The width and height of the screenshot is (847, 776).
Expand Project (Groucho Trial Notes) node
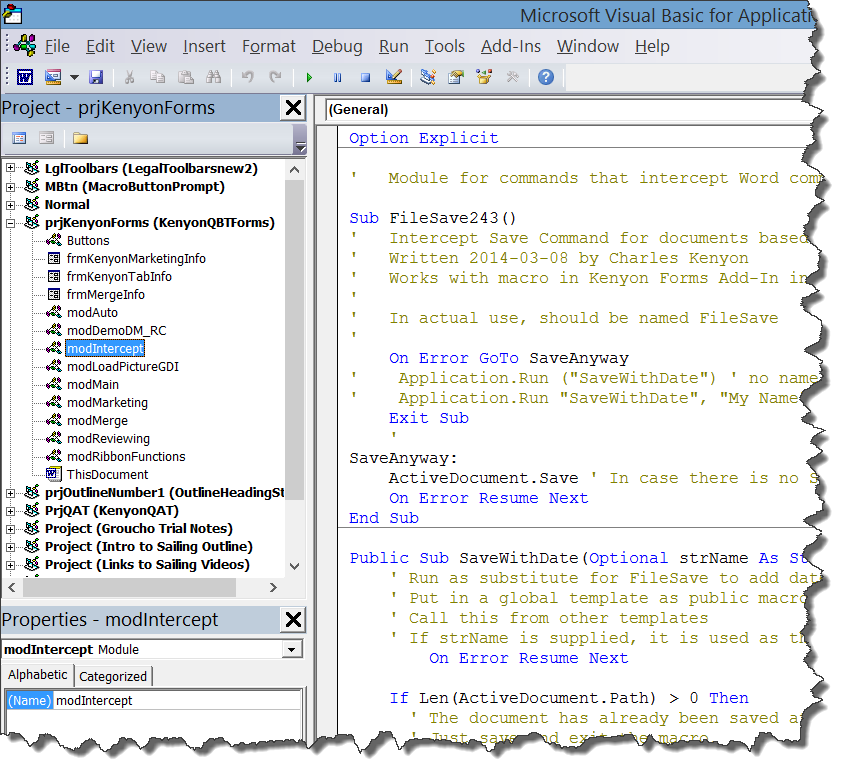pos(10,529)
